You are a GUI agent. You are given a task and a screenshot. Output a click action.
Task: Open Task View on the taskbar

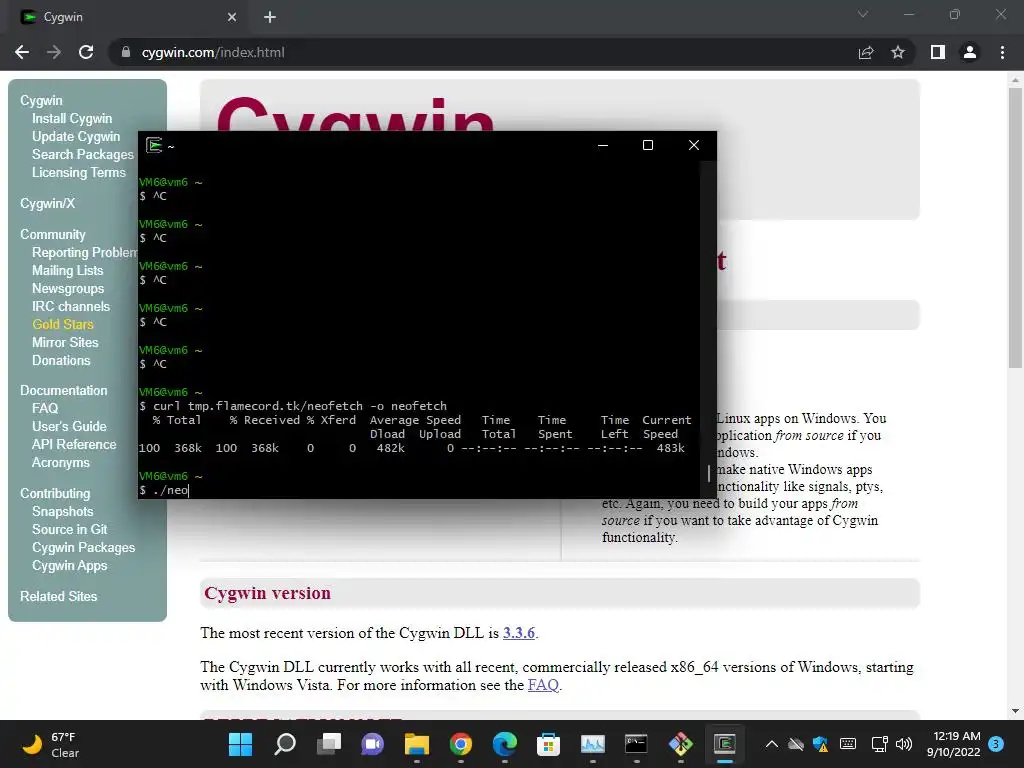[x=328, y=744]
